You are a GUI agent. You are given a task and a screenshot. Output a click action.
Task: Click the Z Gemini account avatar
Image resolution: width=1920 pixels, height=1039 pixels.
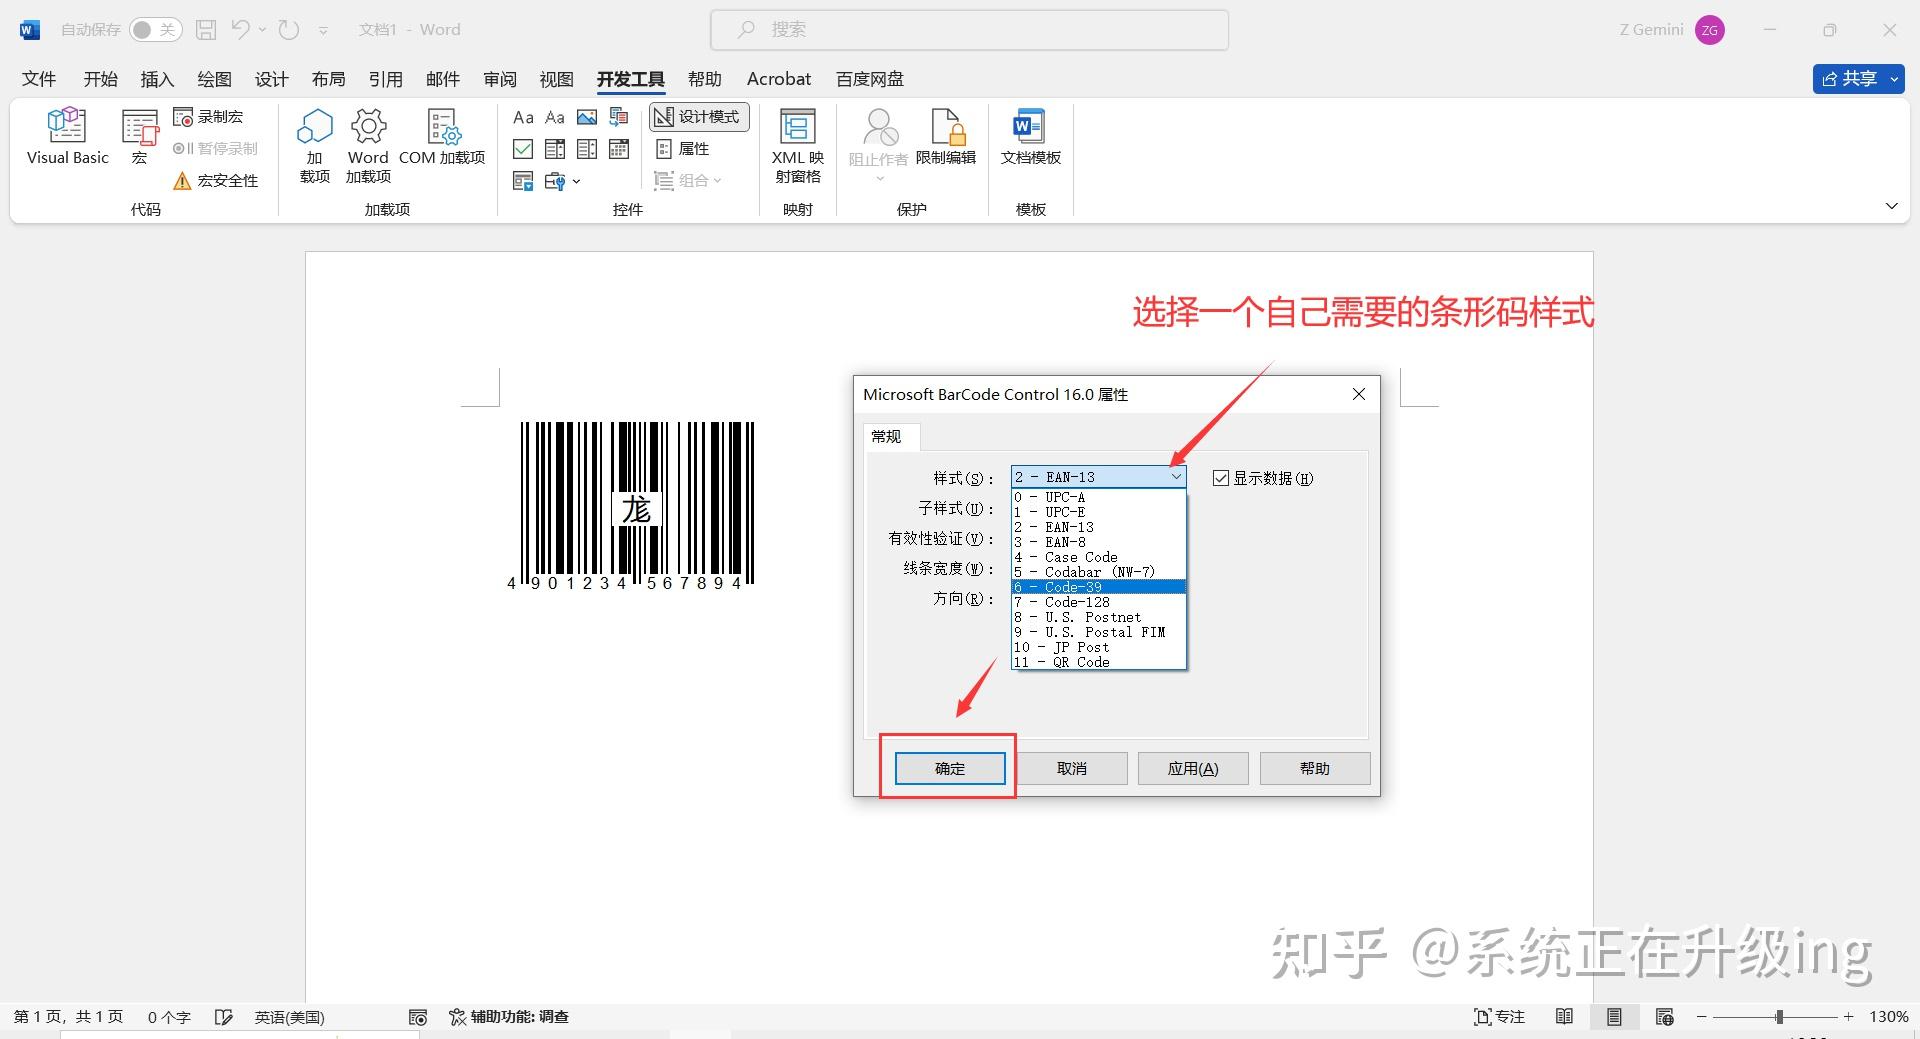tap(1710, 30)
